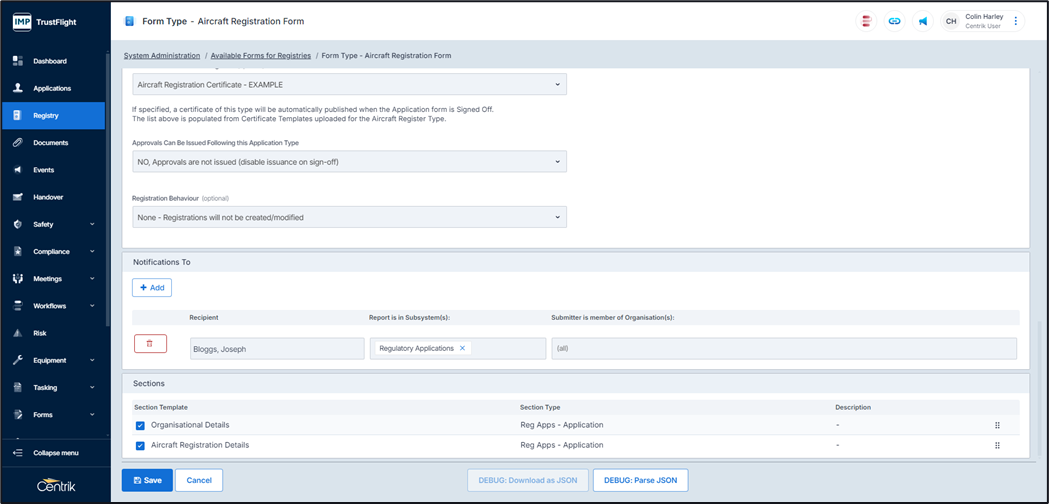
Task: Click the megaphone announcements icon in header
Action: pos(922,21)
